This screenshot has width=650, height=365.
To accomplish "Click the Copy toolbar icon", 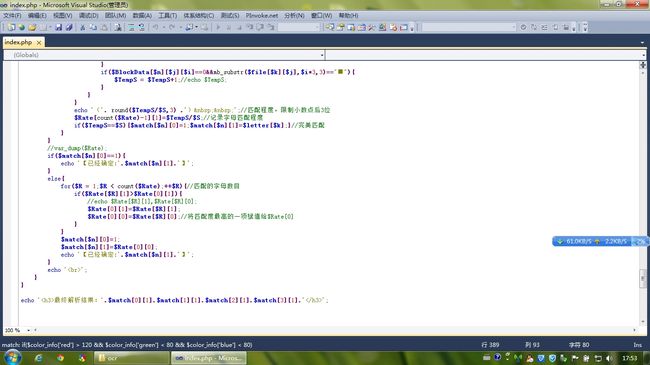I will [93, 27].
